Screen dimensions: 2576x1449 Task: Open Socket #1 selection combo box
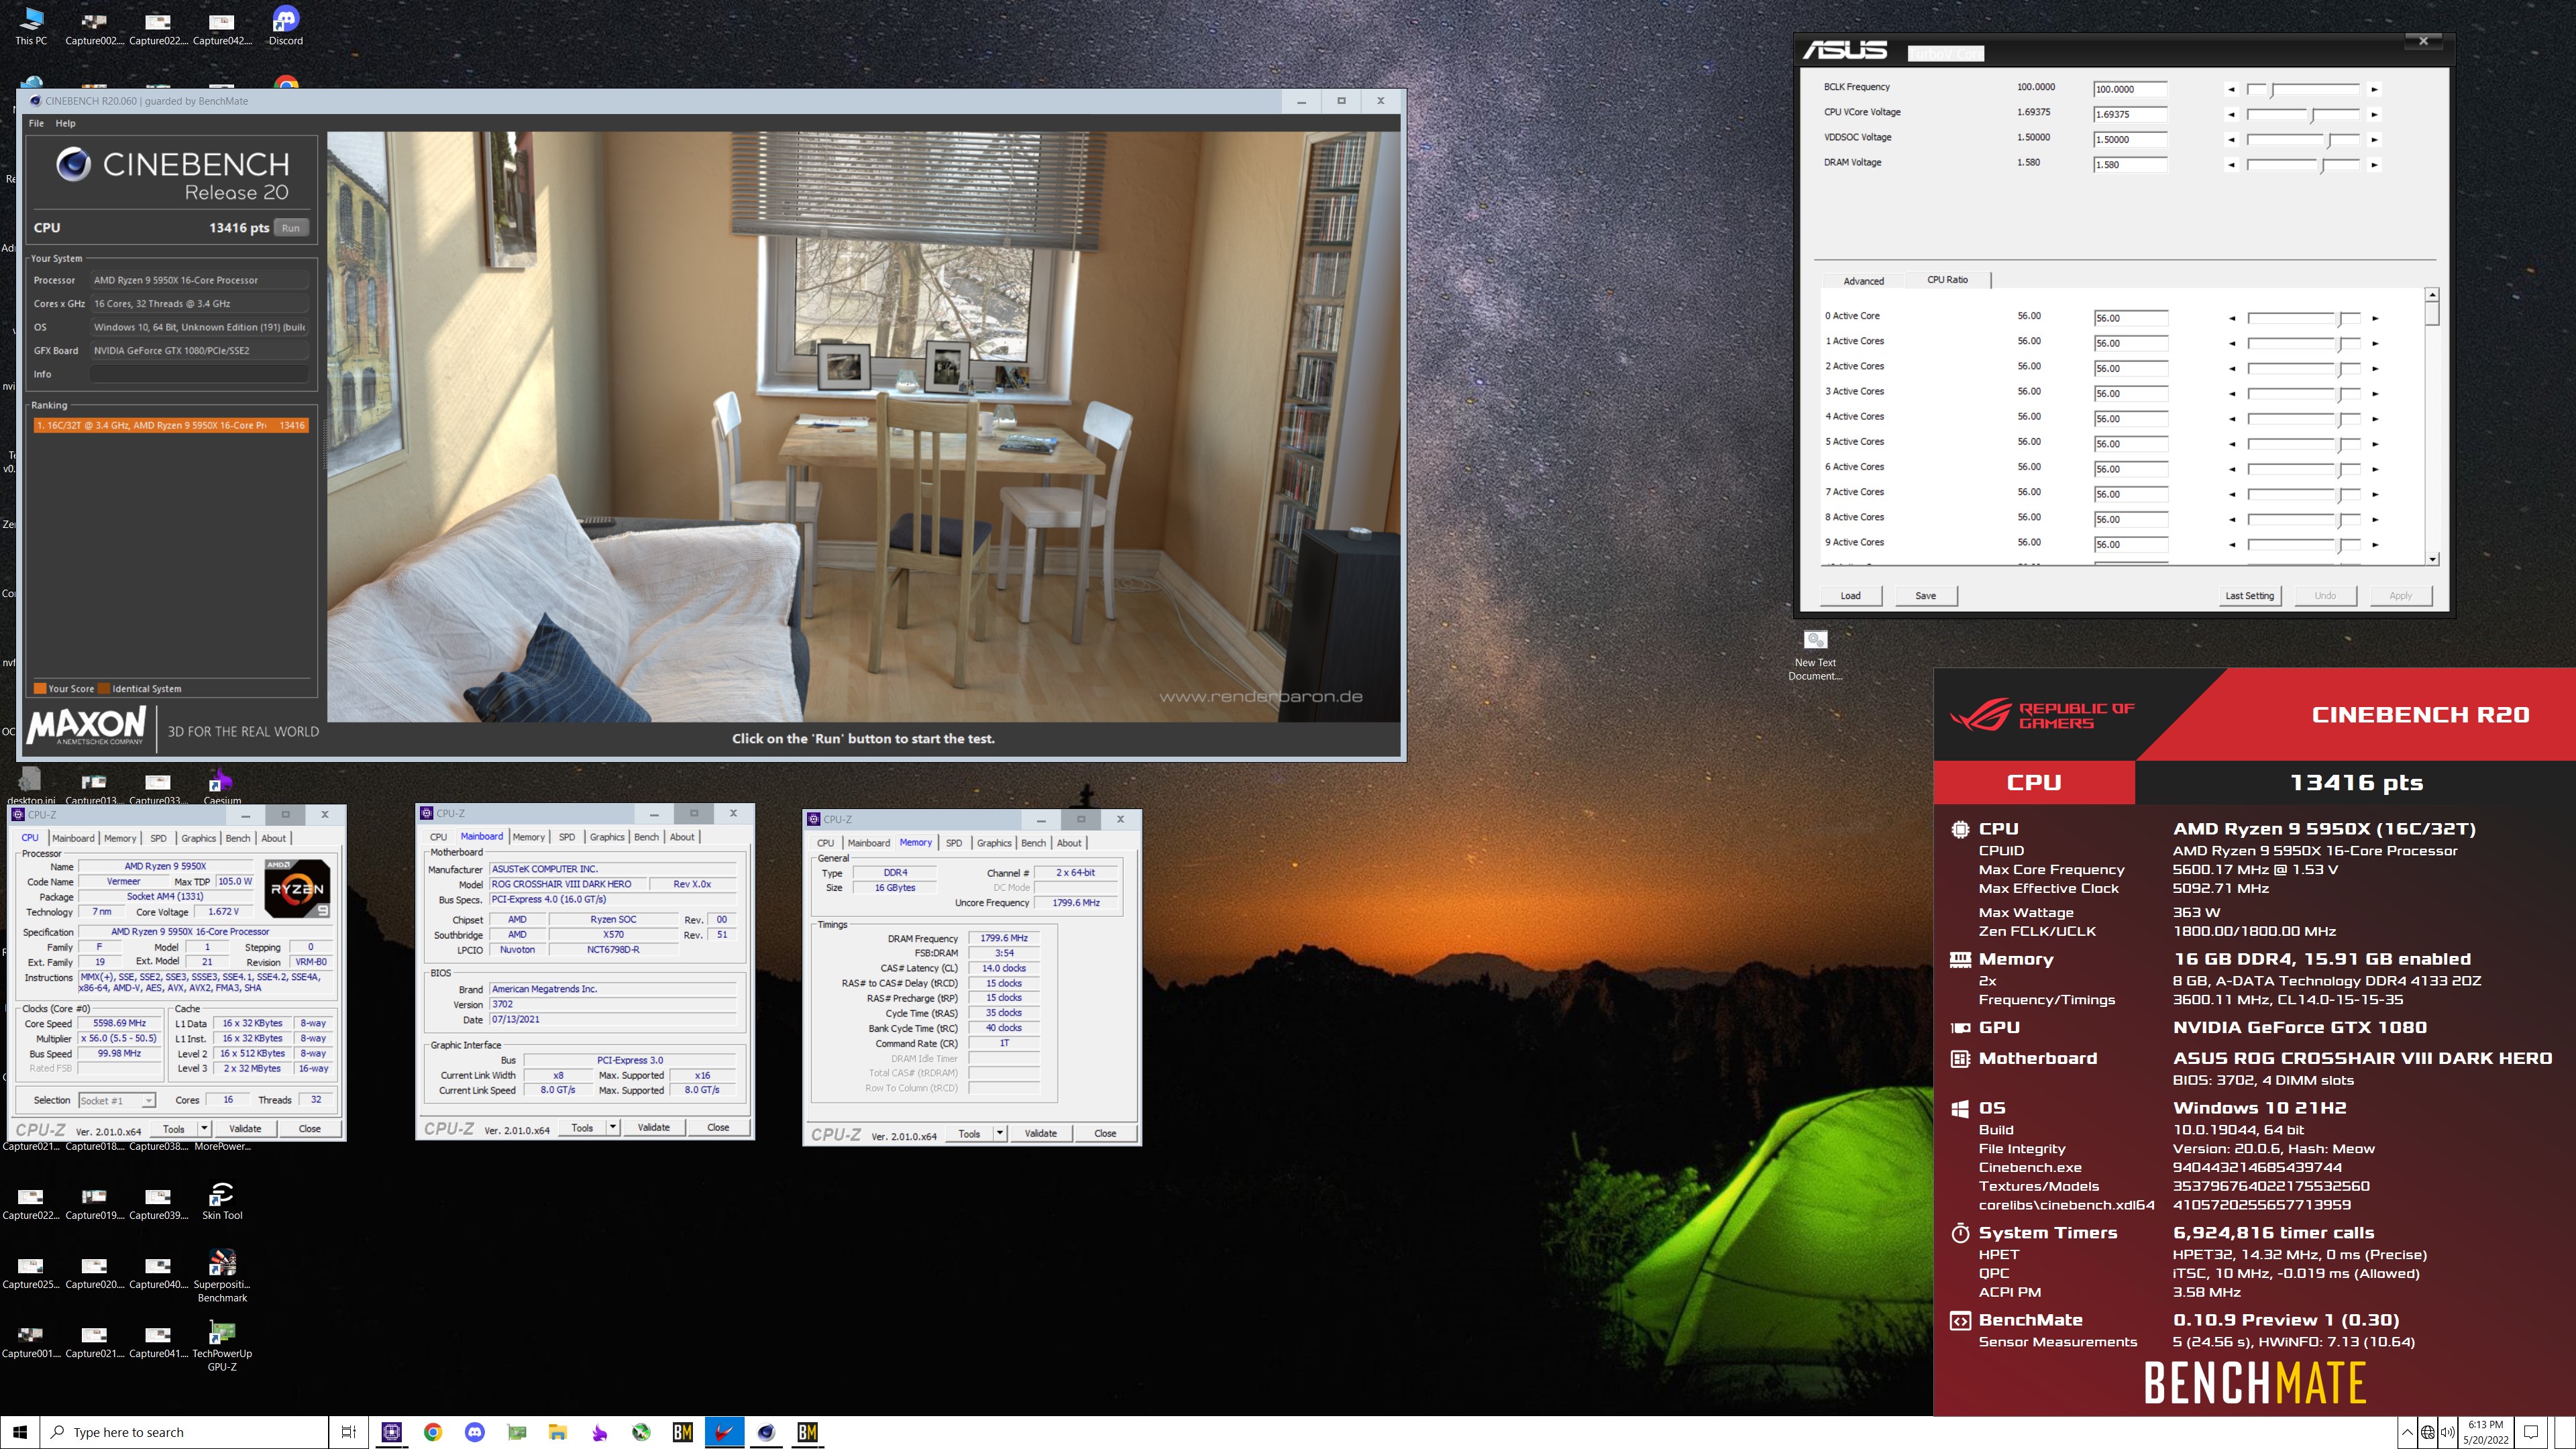pyautogui.click(x=117, y=1100)
